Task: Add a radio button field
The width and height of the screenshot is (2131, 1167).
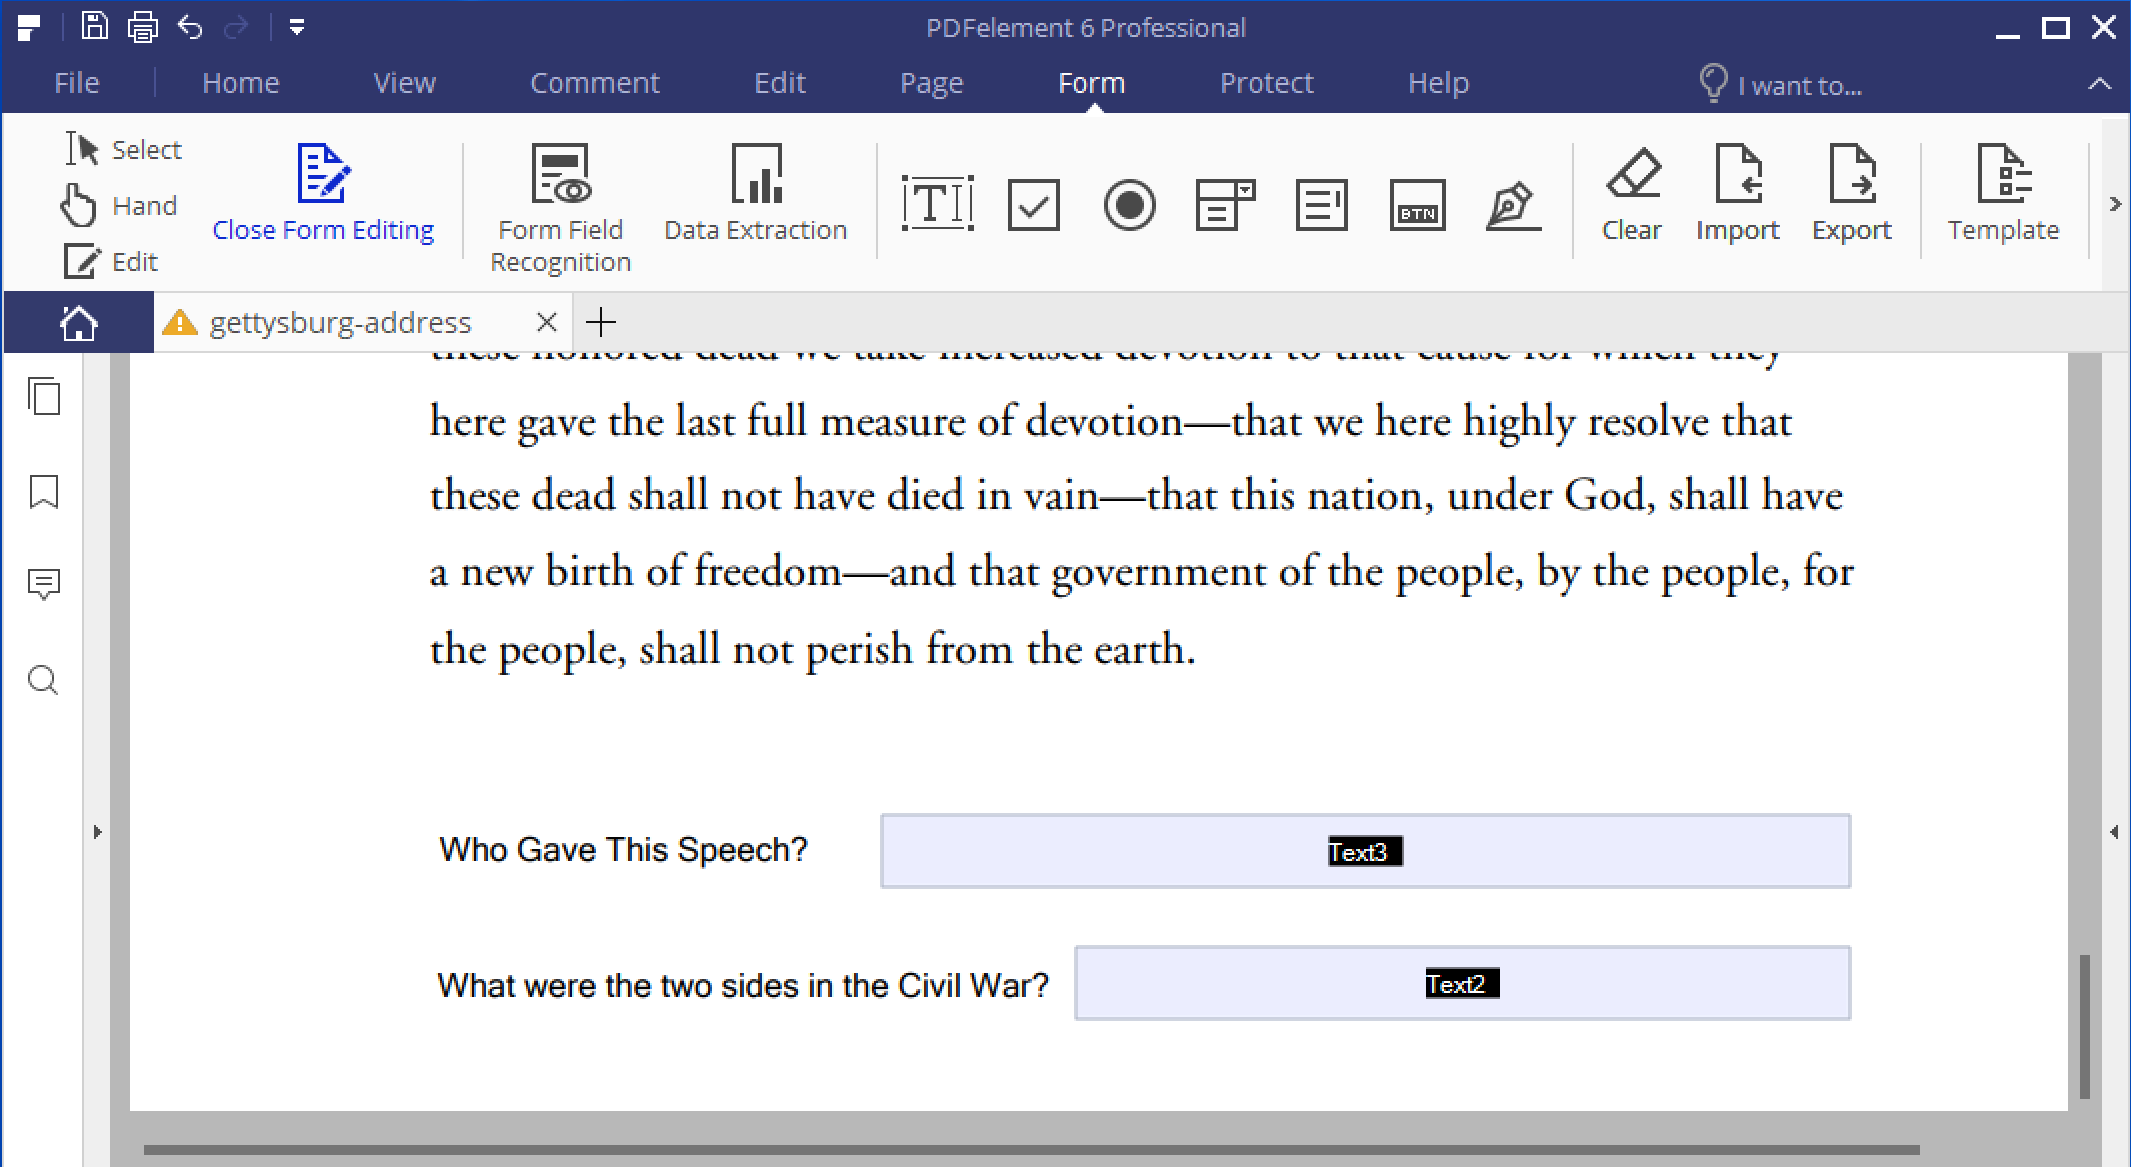Action: coord(1129,204)
